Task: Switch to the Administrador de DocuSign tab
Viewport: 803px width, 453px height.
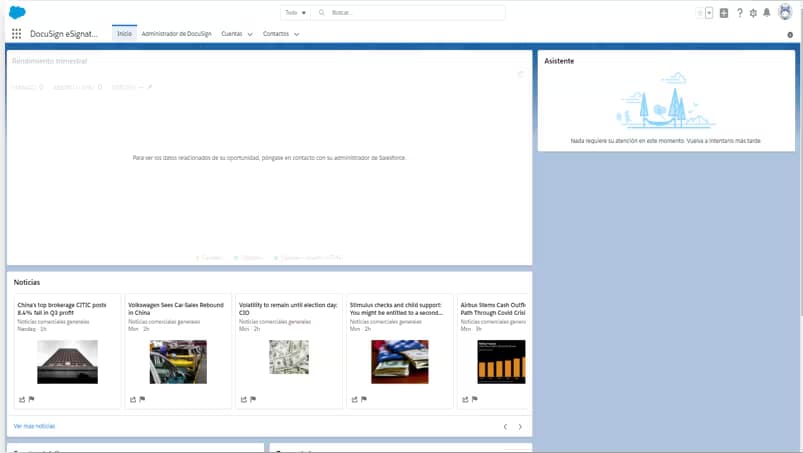Action: [176, 34]
